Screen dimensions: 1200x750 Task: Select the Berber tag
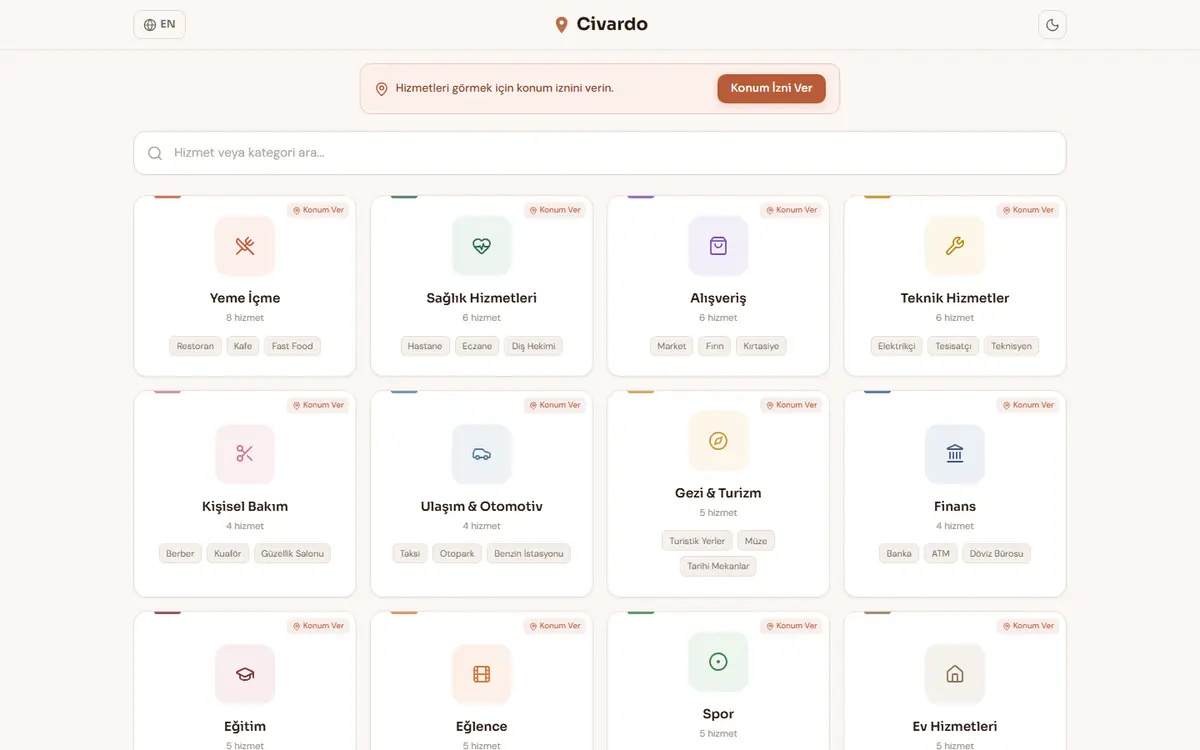180,553
